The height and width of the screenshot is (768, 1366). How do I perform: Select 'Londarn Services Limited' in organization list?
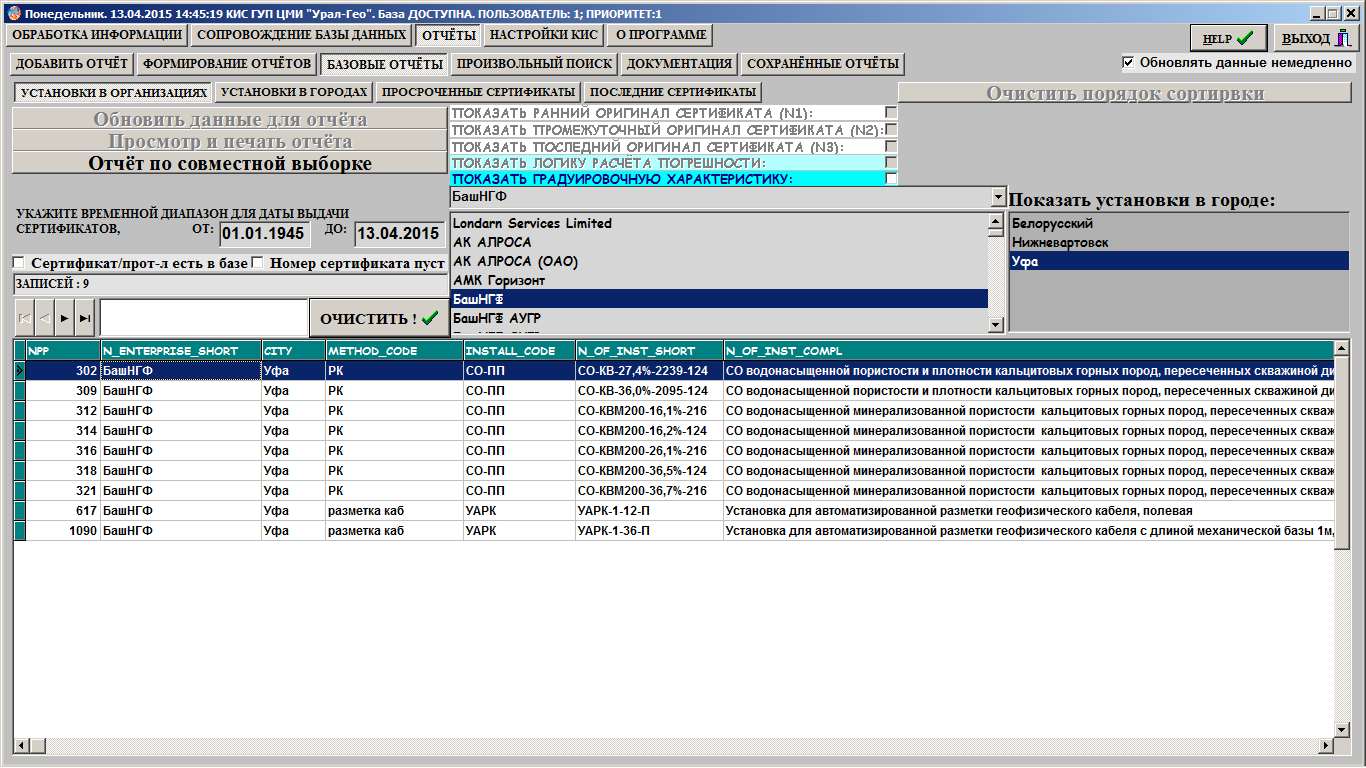pos(718,223)
